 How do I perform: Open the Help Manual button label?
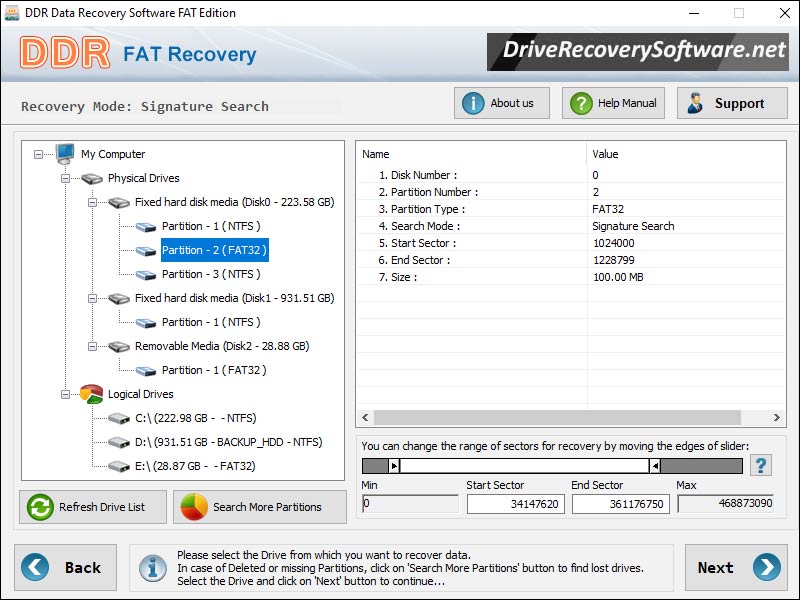627,103
